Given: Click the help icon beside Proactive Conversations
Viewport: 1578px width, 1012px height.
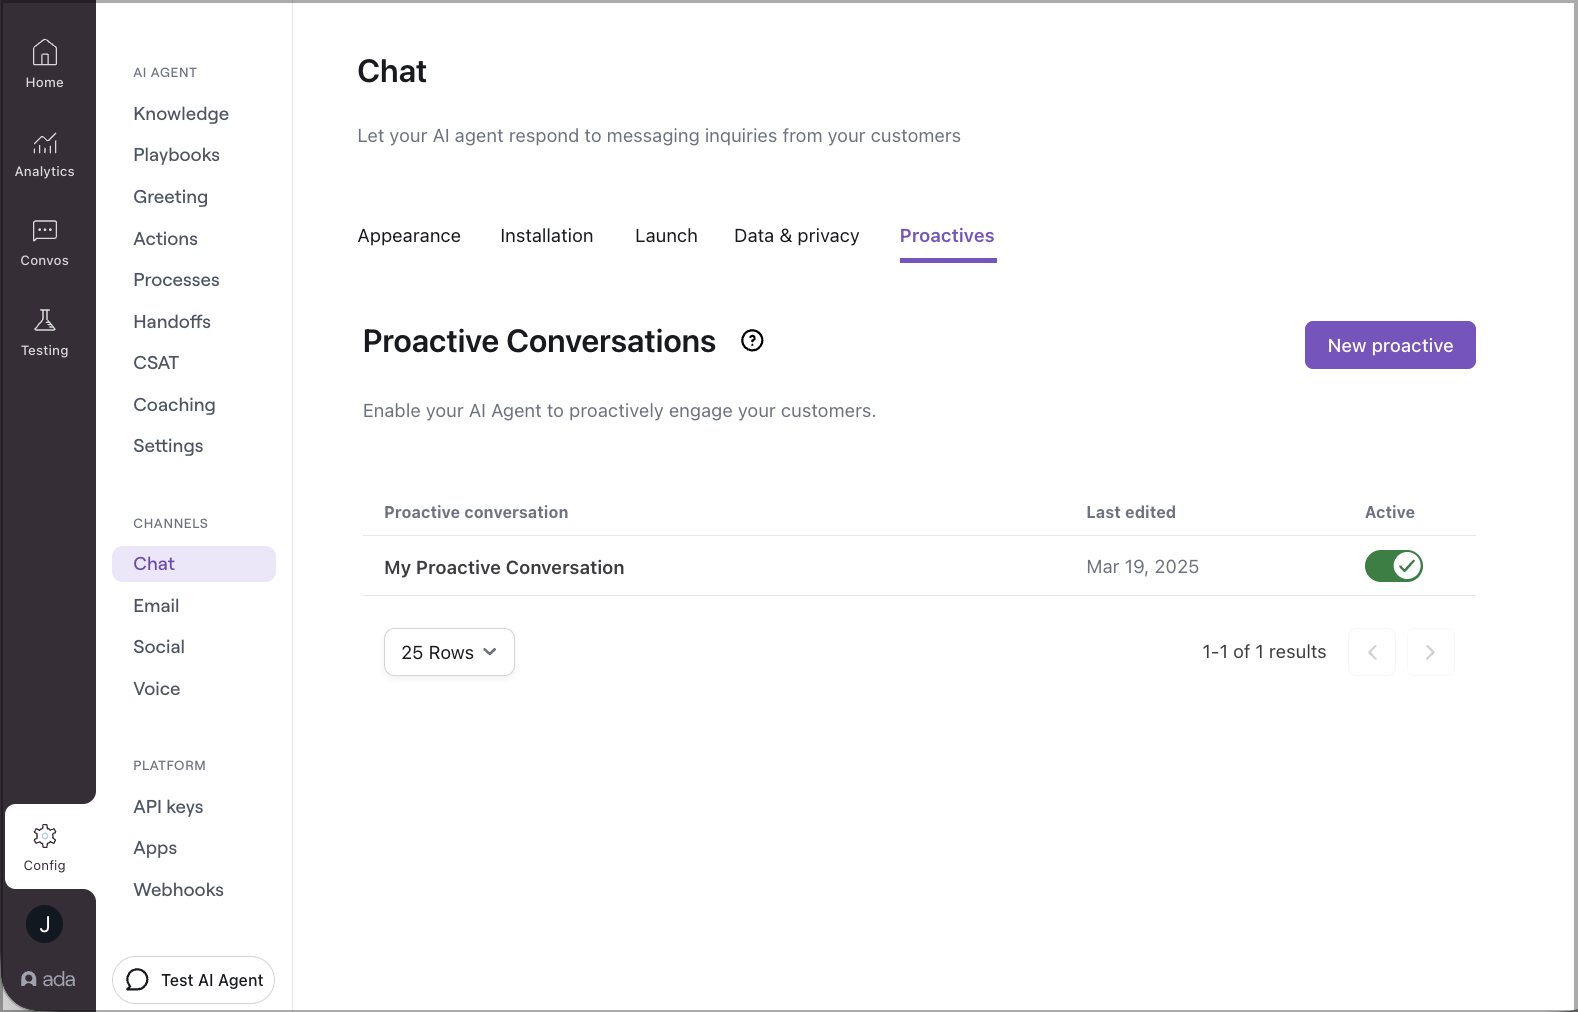Looking at the screenshot, I should tap(751, 340).
